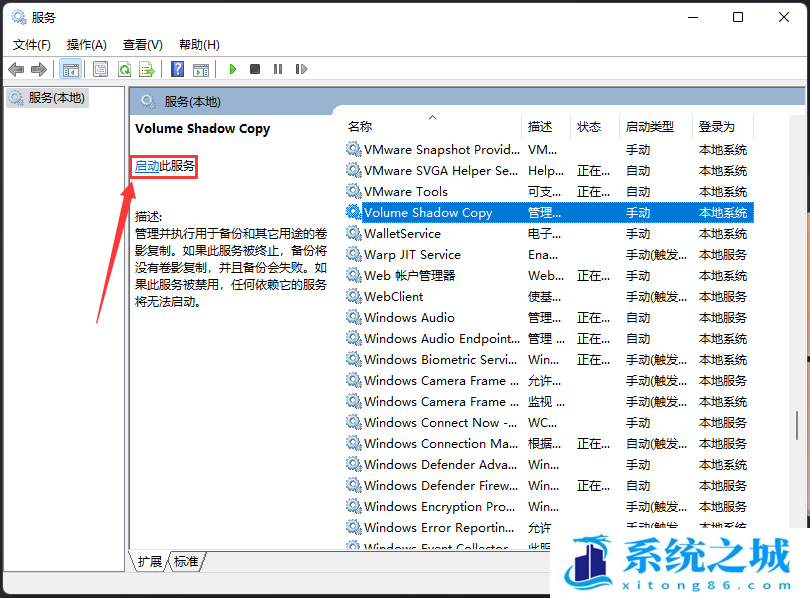Open the 帮助(H) menu
This screenshot has width=810, height=598.
click(199, 45)
